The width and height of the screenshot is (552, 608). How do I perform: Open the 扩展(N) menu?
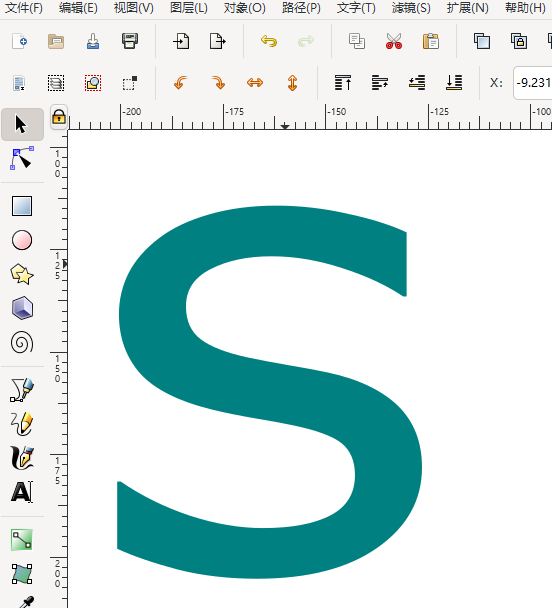point(467,8)
